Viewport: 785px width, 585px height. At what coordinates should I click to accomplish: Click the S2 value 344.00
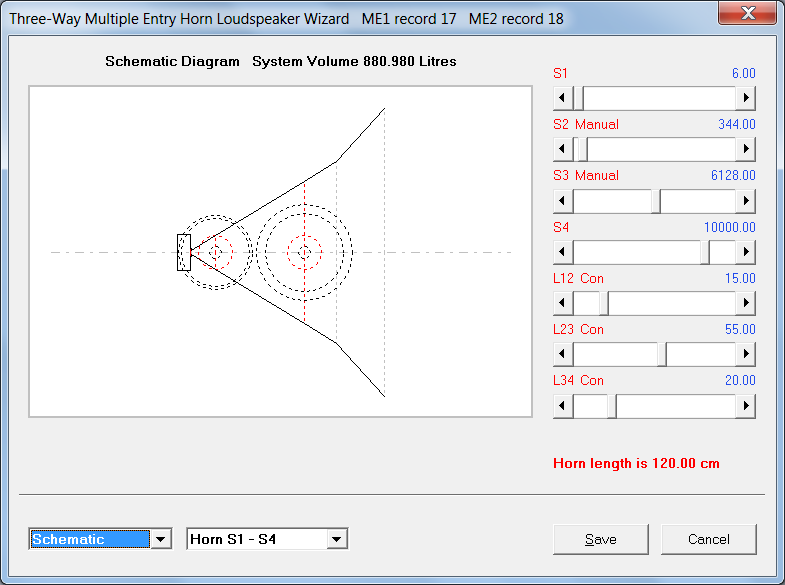(737, 124)
